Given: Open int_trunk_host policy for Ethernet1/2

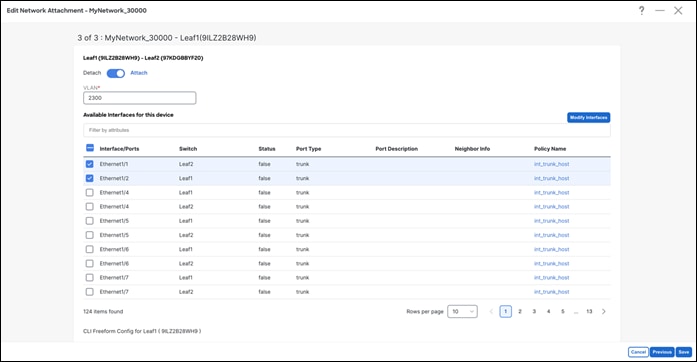Looking at the screenshot, I should pyautogui.click(x=552, y=178).
